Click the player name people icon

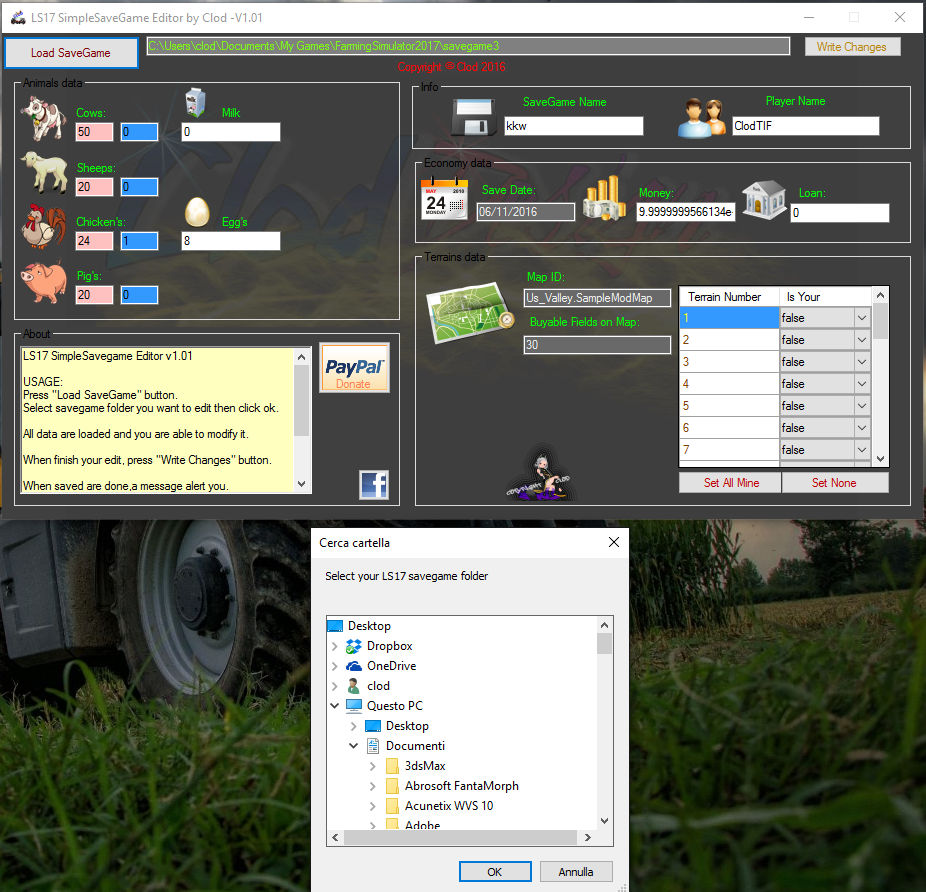click(702, 118)
